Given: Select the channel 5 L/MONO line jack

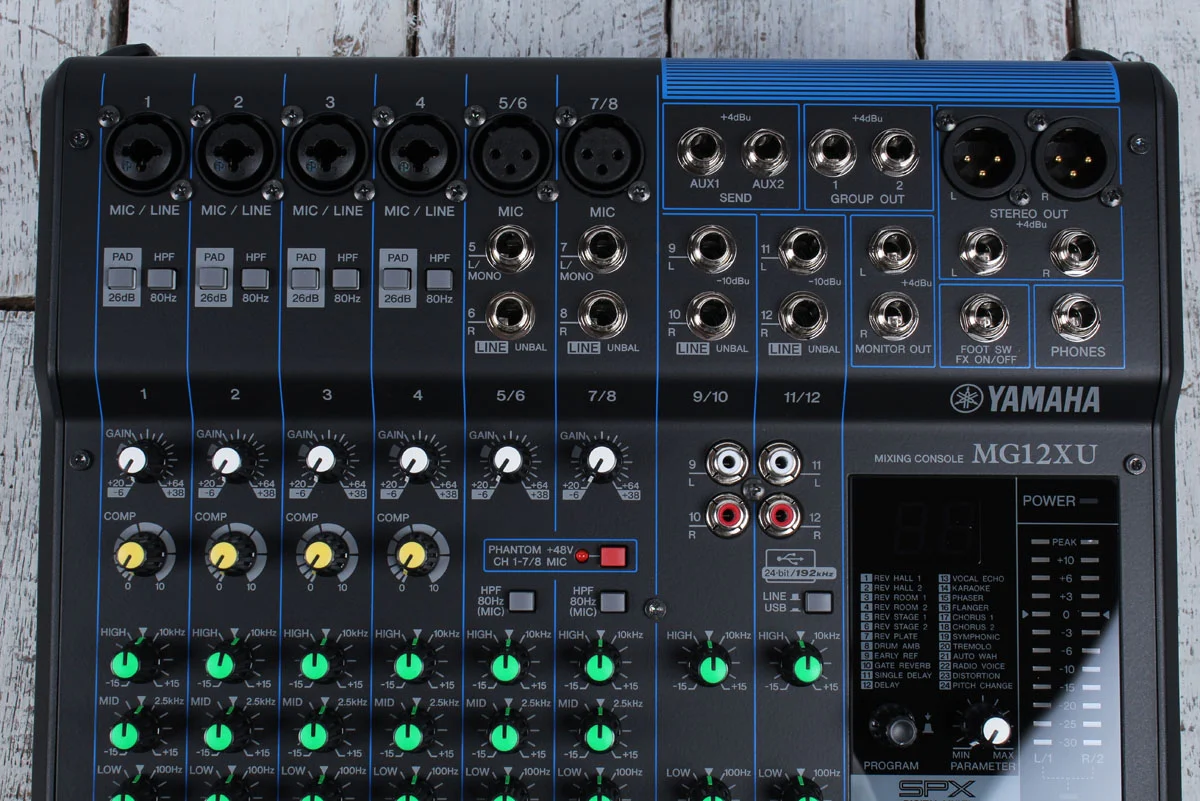Looking at the screenshot, I should tap(510, 248).
